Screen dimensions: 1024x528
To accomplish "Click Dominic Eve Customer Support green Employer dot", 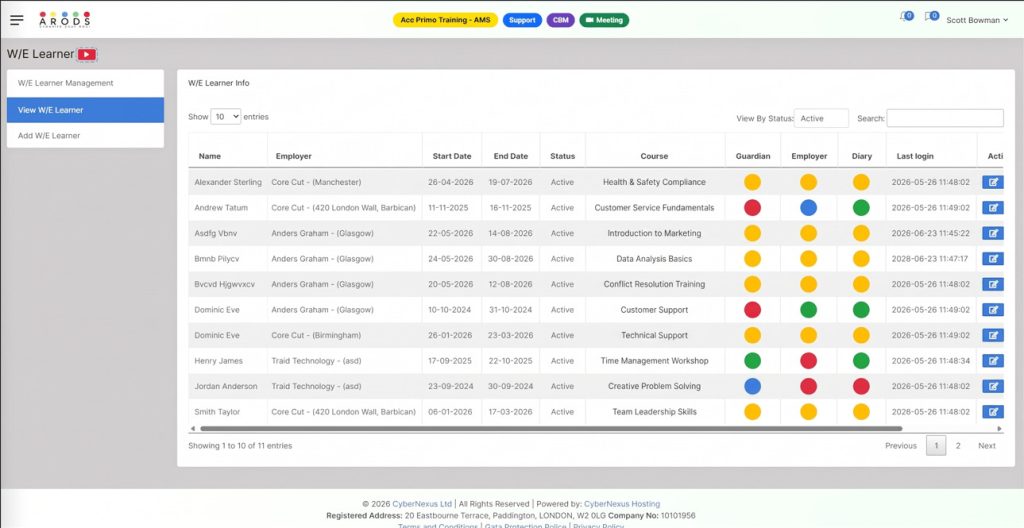I will point(808,310).
